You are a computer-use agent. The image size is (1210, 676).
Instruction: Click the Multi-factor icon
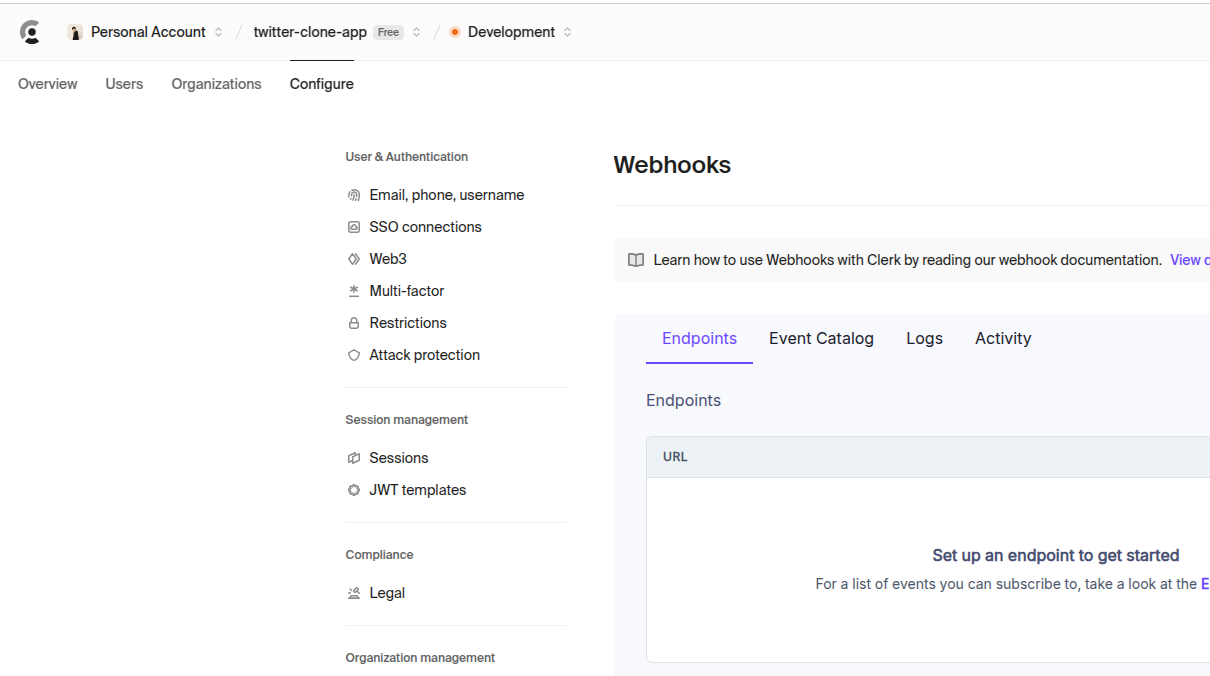tap(354, 290)
